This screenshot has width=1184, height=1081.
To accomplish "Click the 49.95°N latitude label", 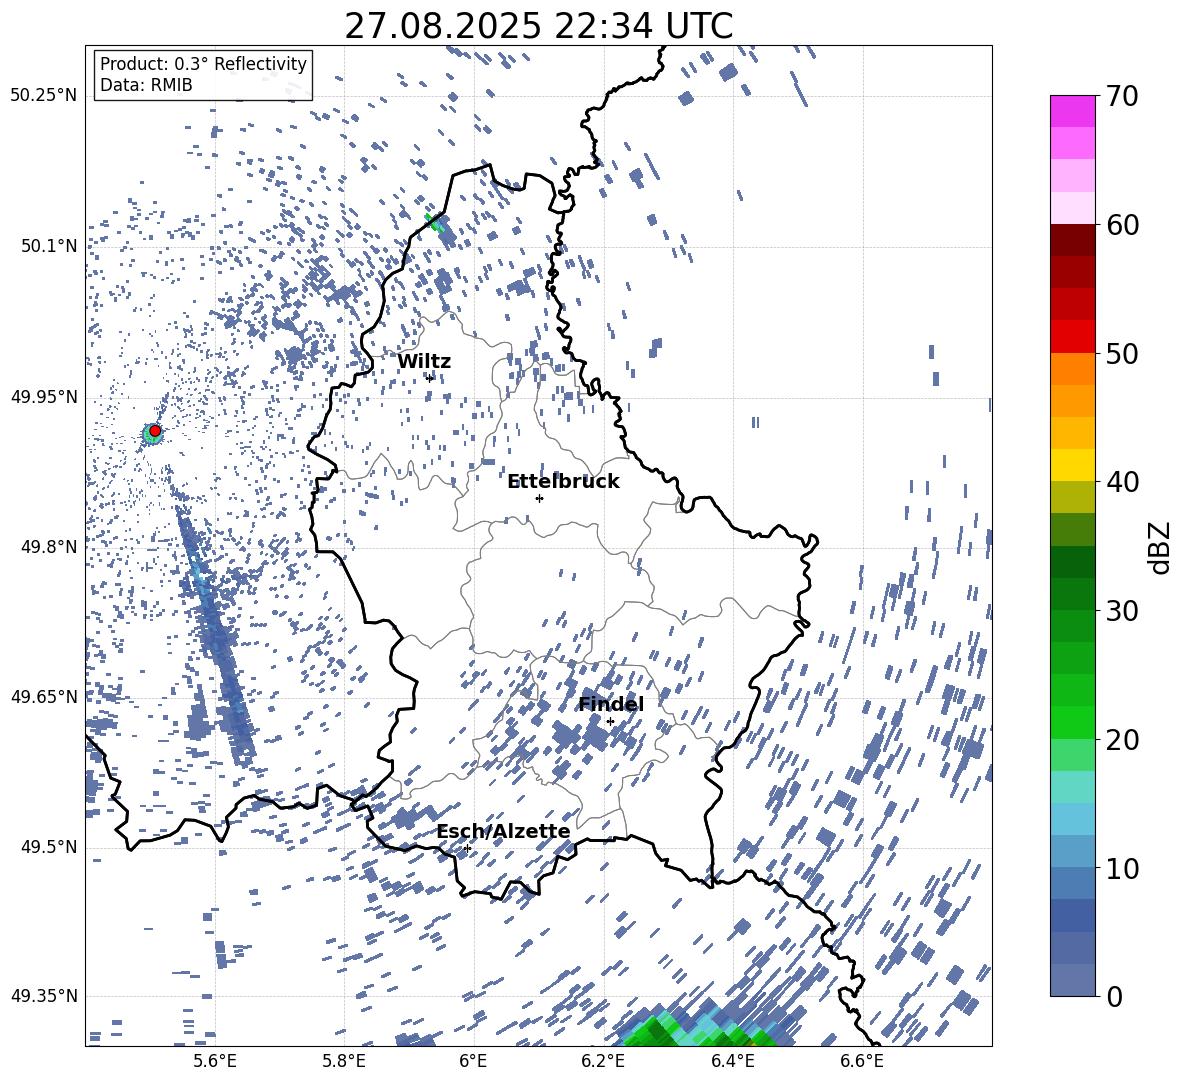I will [44, 396].
